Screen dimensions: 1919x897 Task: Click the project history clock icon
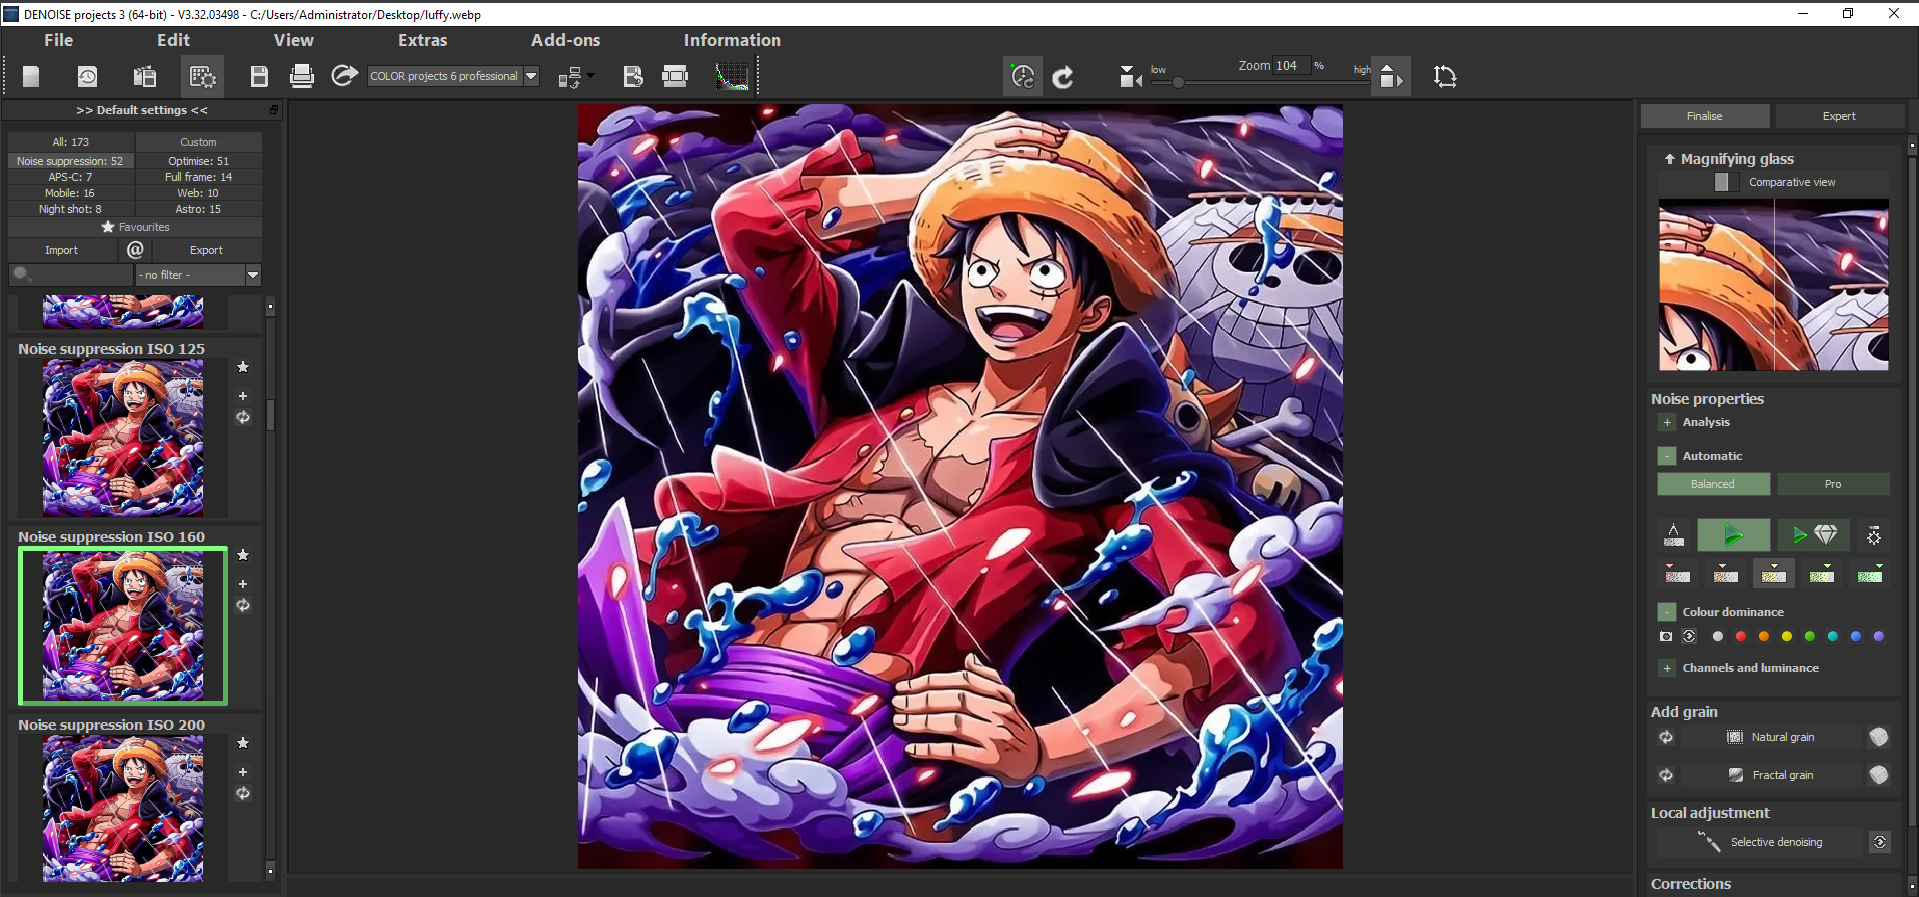[88, 76]
